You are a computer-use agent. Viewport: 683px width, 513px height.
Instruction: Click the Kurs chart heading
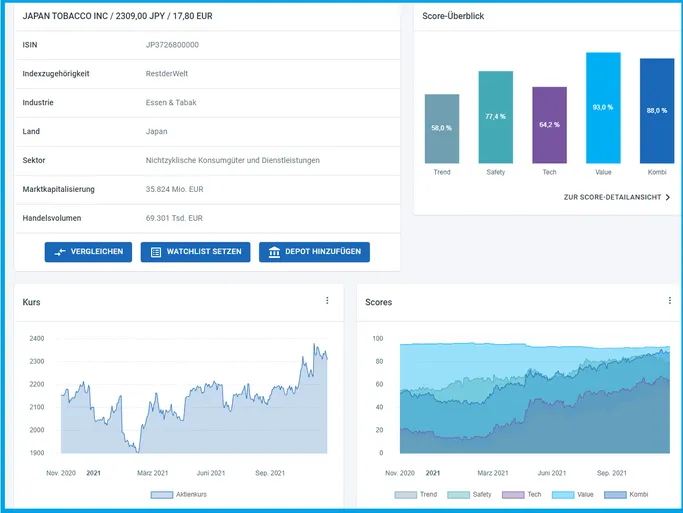tap(31, 302)
